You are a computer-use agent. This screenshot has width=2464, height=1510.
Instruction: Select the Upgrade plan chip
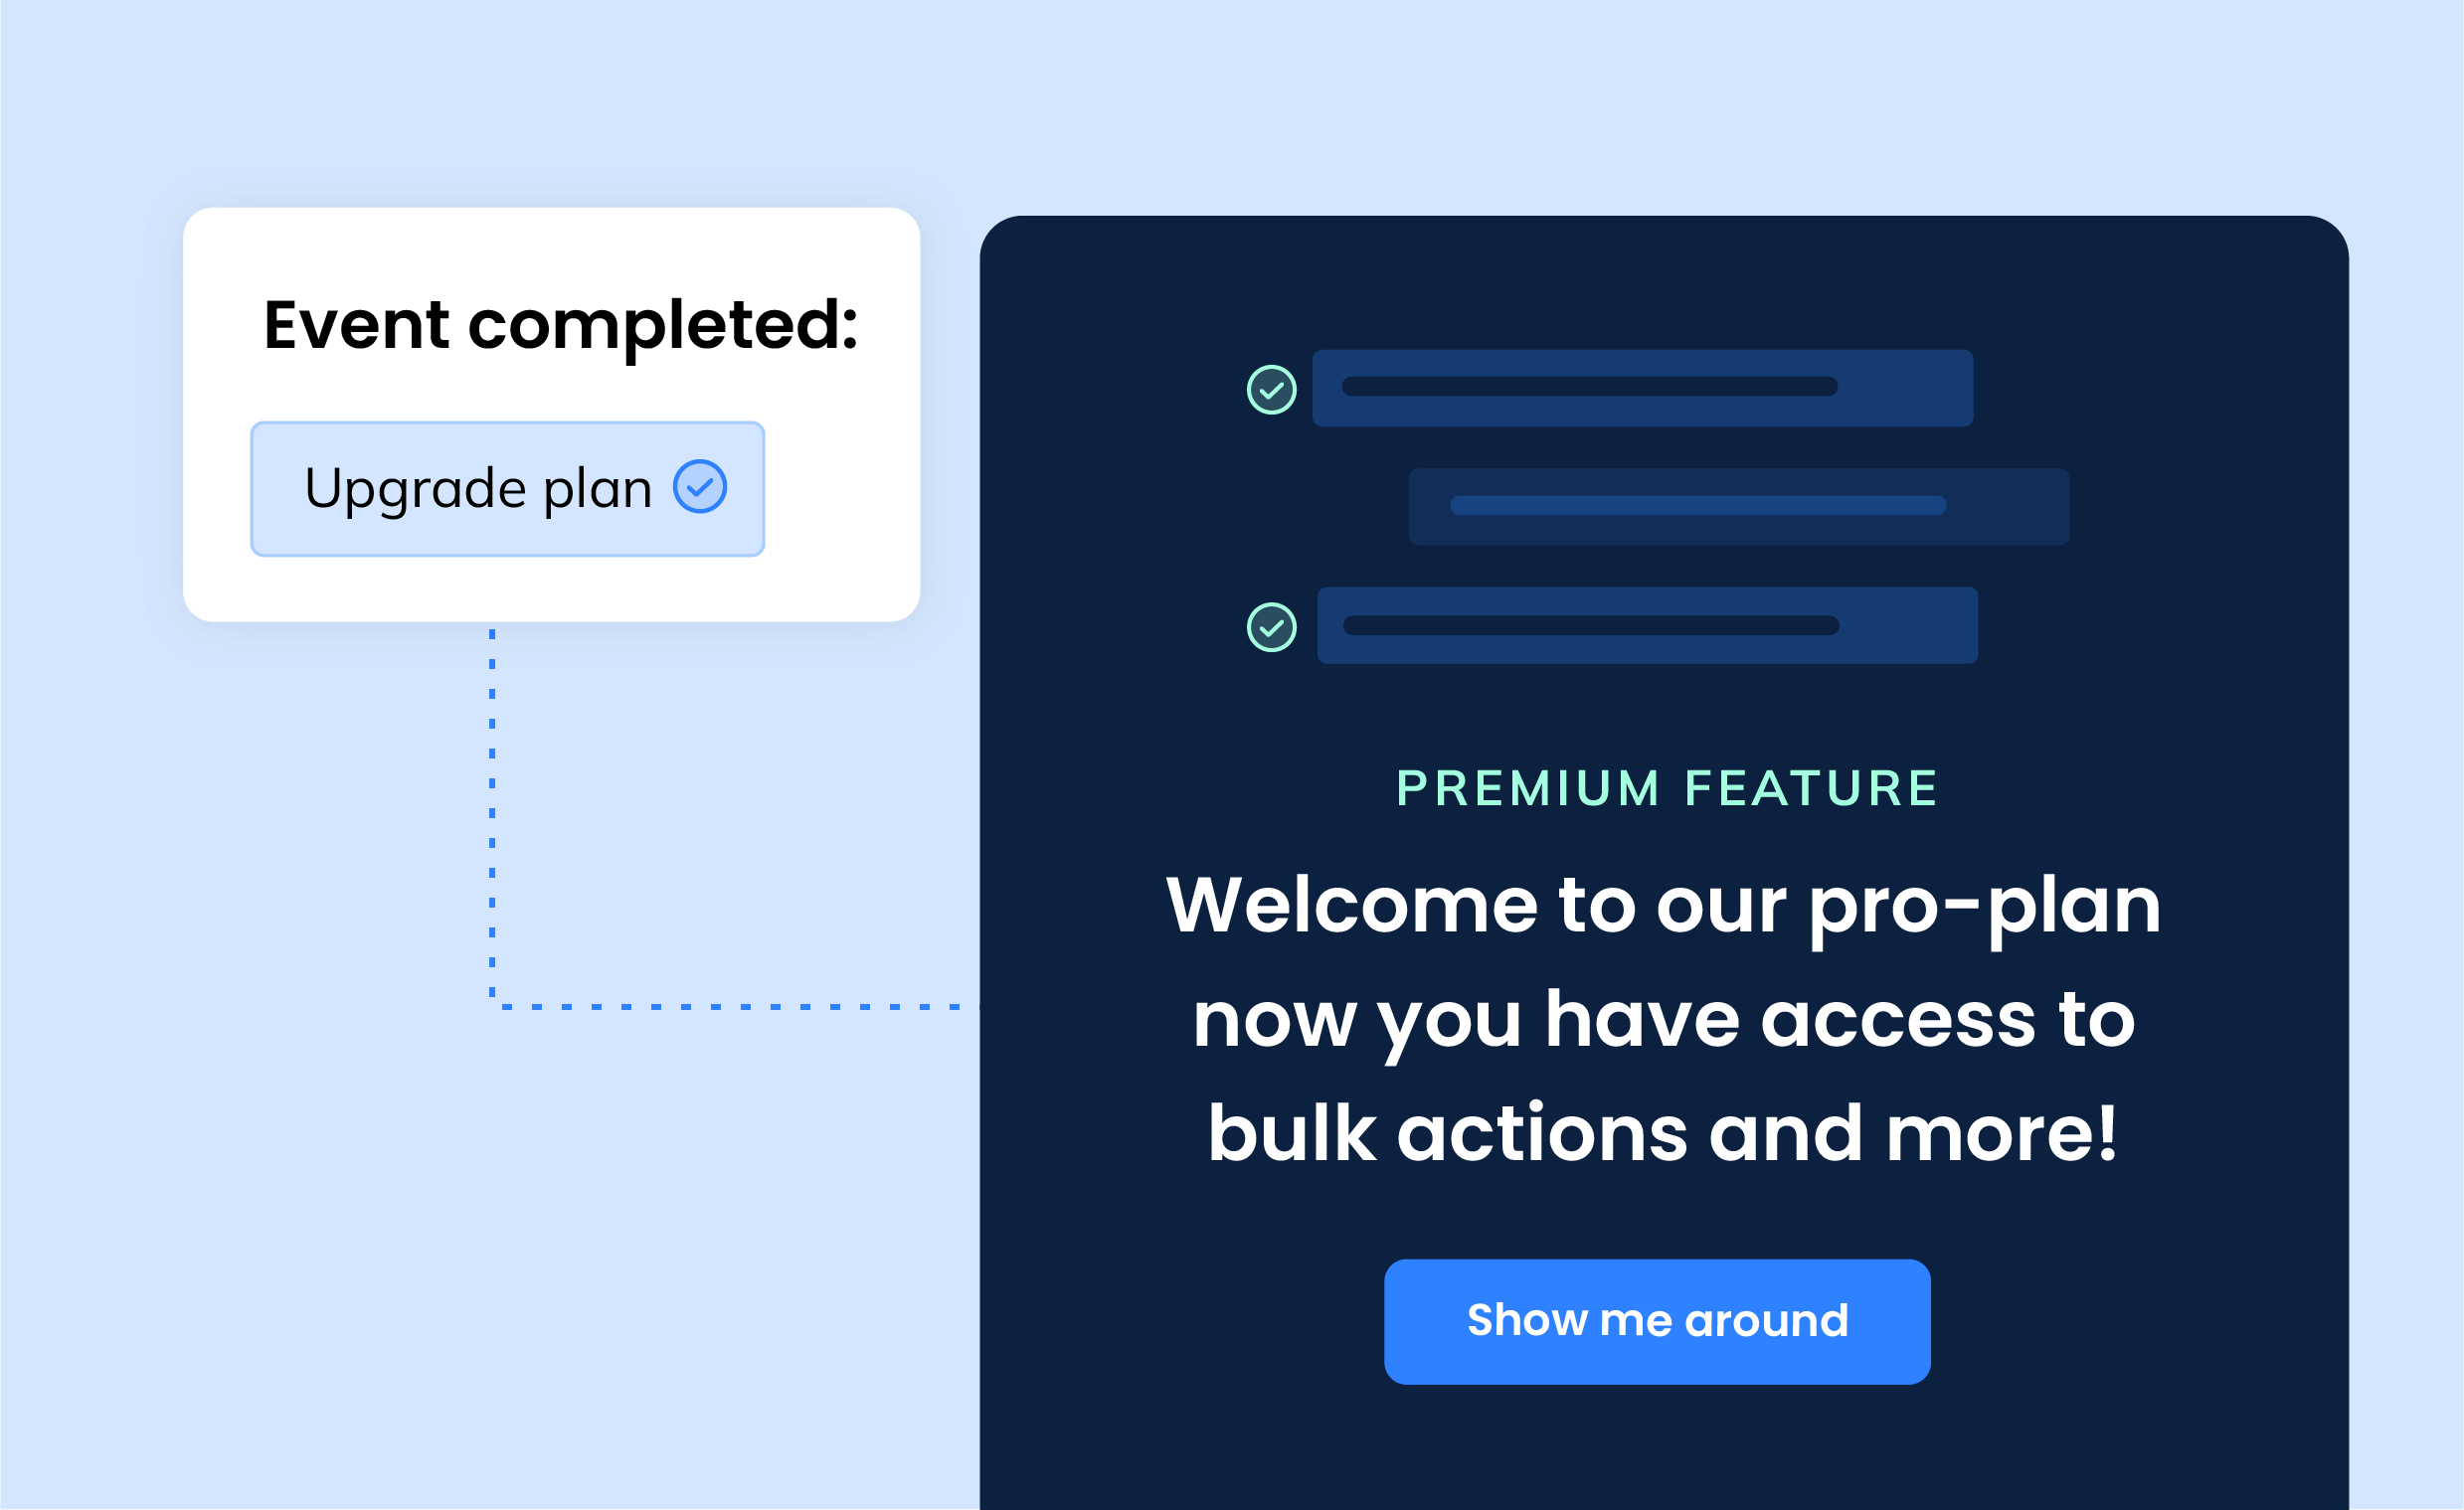(x=507, y=489)
